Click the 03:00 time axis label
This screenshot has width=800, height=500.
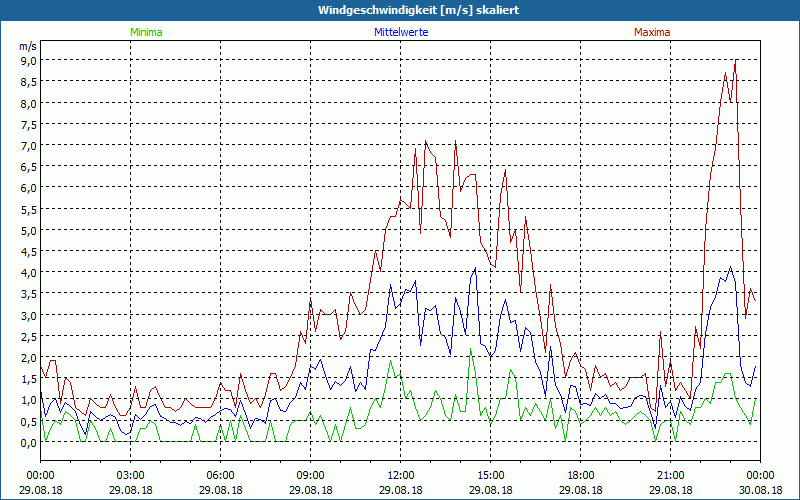131,476
